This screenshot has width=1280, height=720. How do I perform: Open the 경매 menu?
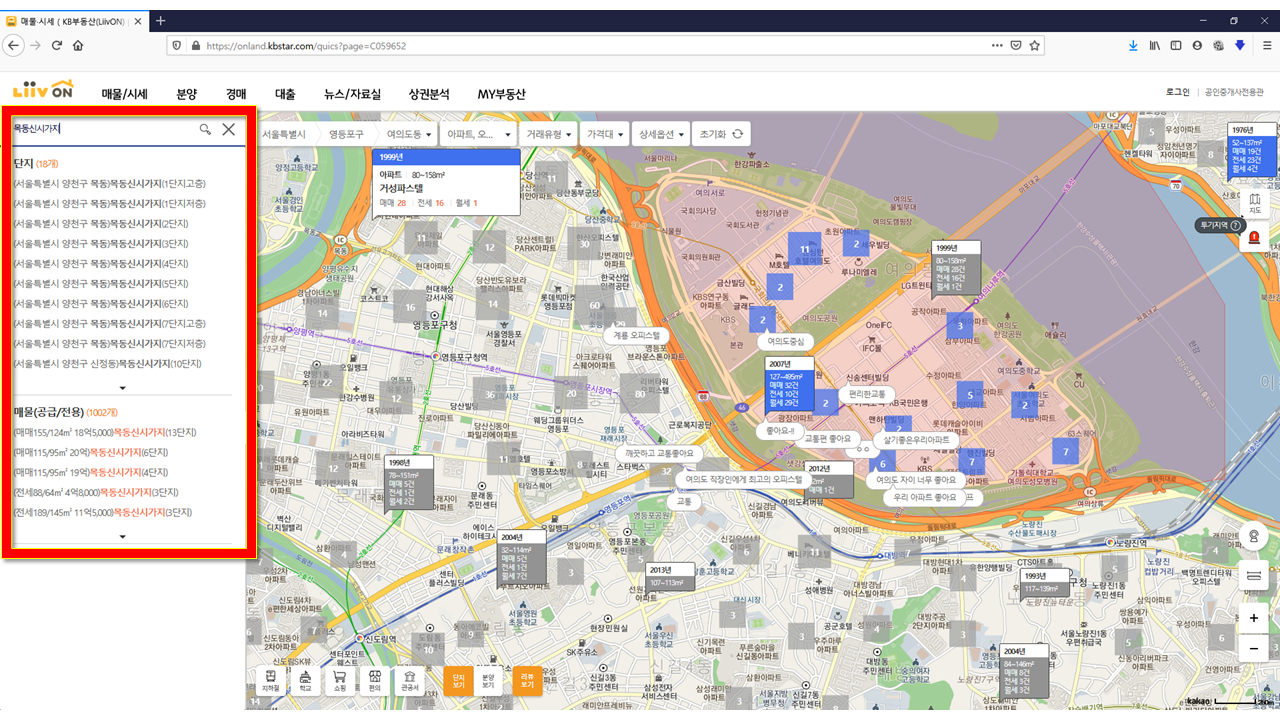[x=236, y=94]
